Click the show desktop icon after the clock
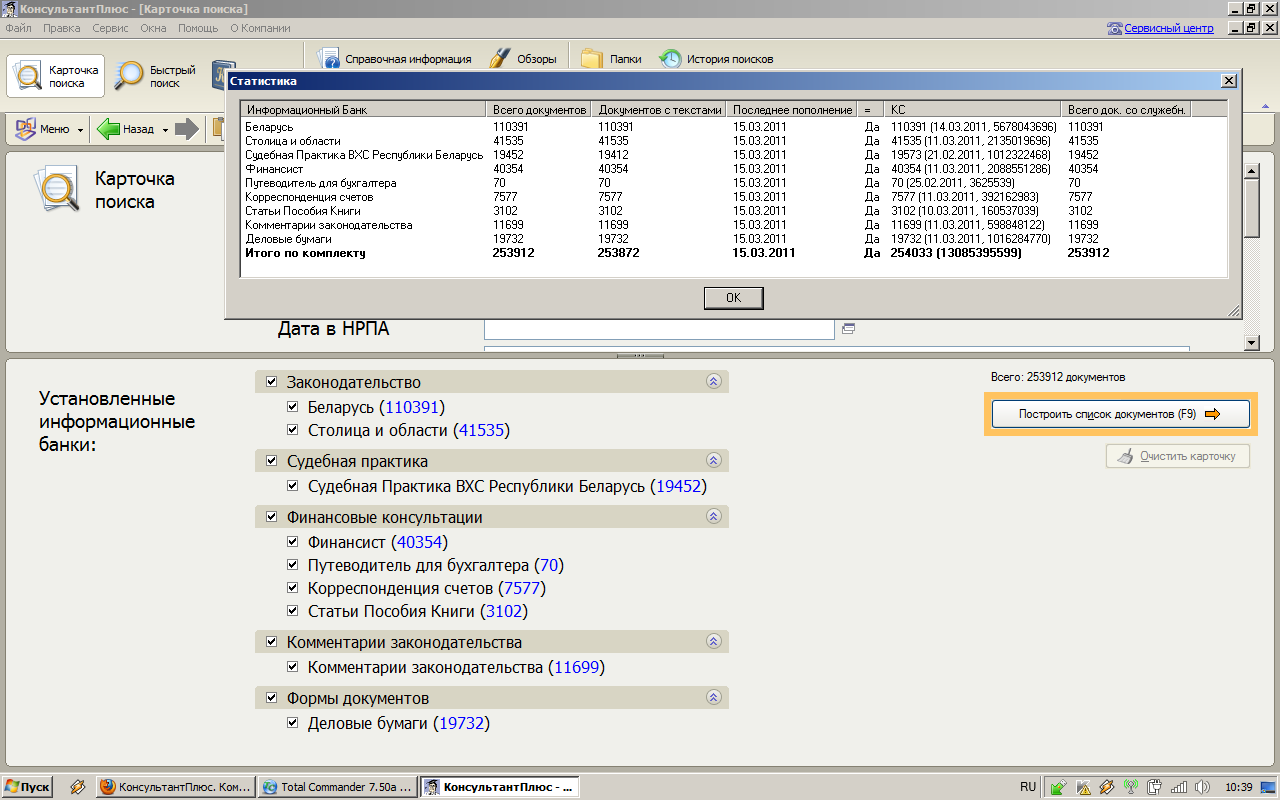The height and width of the screenshot is (800, 1280). click(1268, 787)
